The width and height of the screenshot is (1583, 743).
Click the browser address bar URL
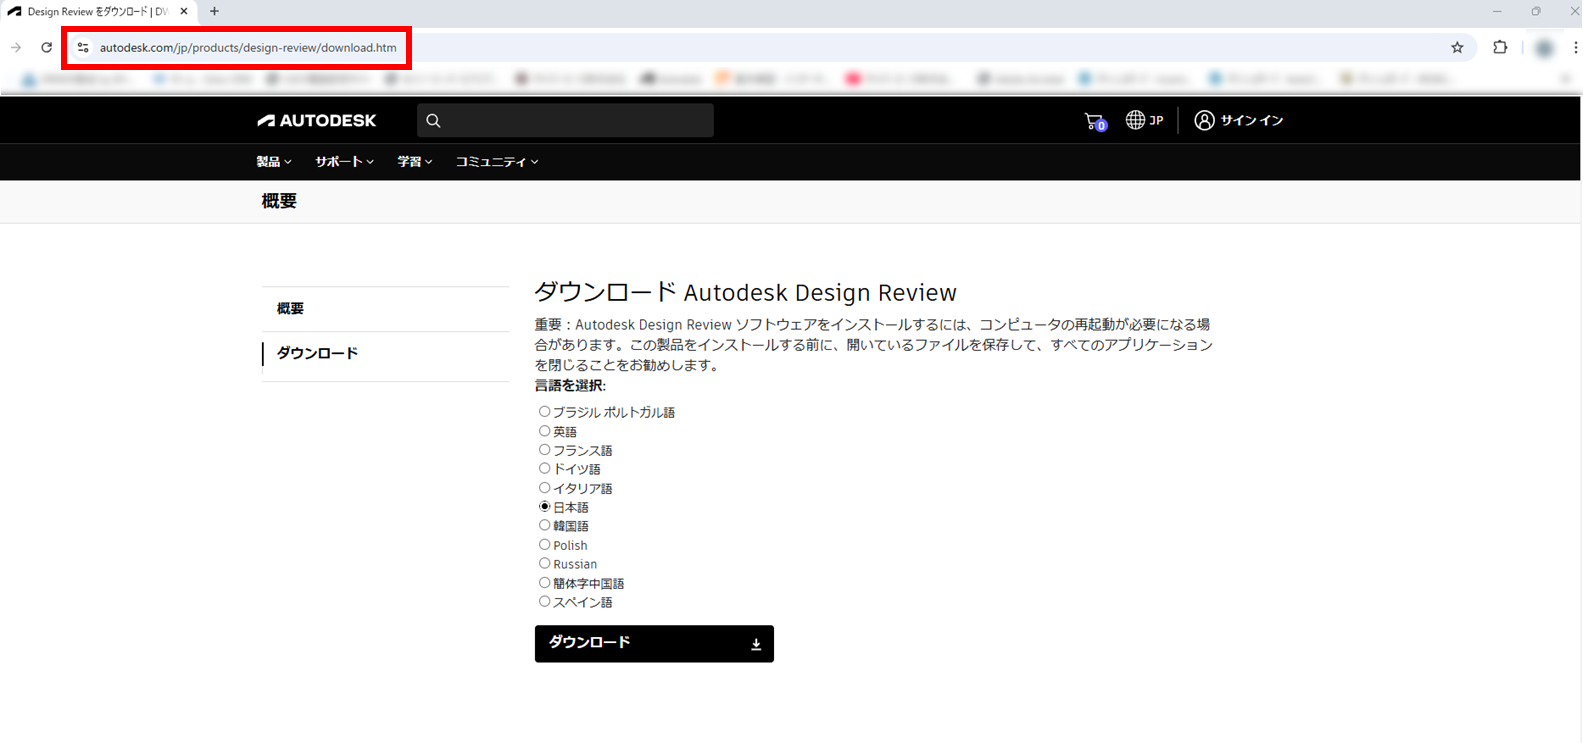click(x=248, y=48)
